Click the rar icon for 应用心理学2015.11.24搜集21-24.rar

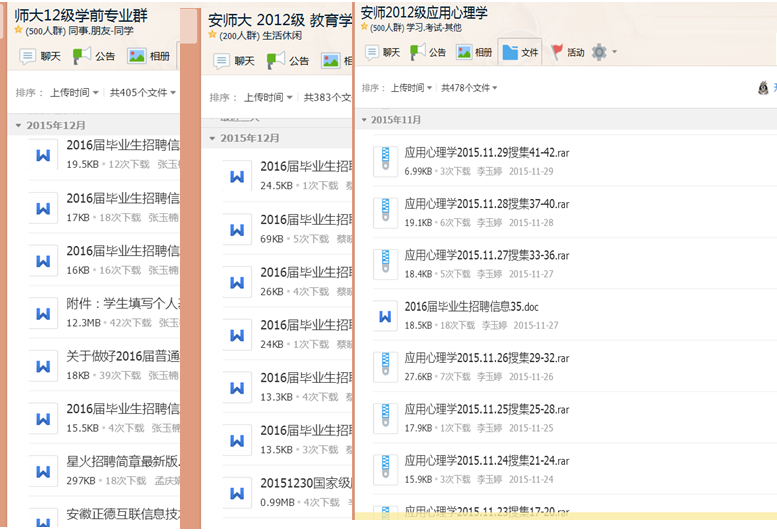385,470
